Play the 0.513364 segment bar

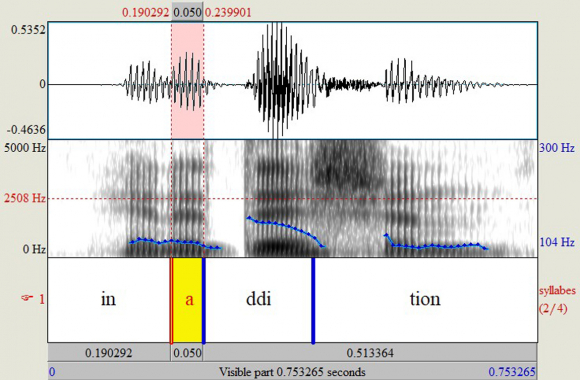370,353
